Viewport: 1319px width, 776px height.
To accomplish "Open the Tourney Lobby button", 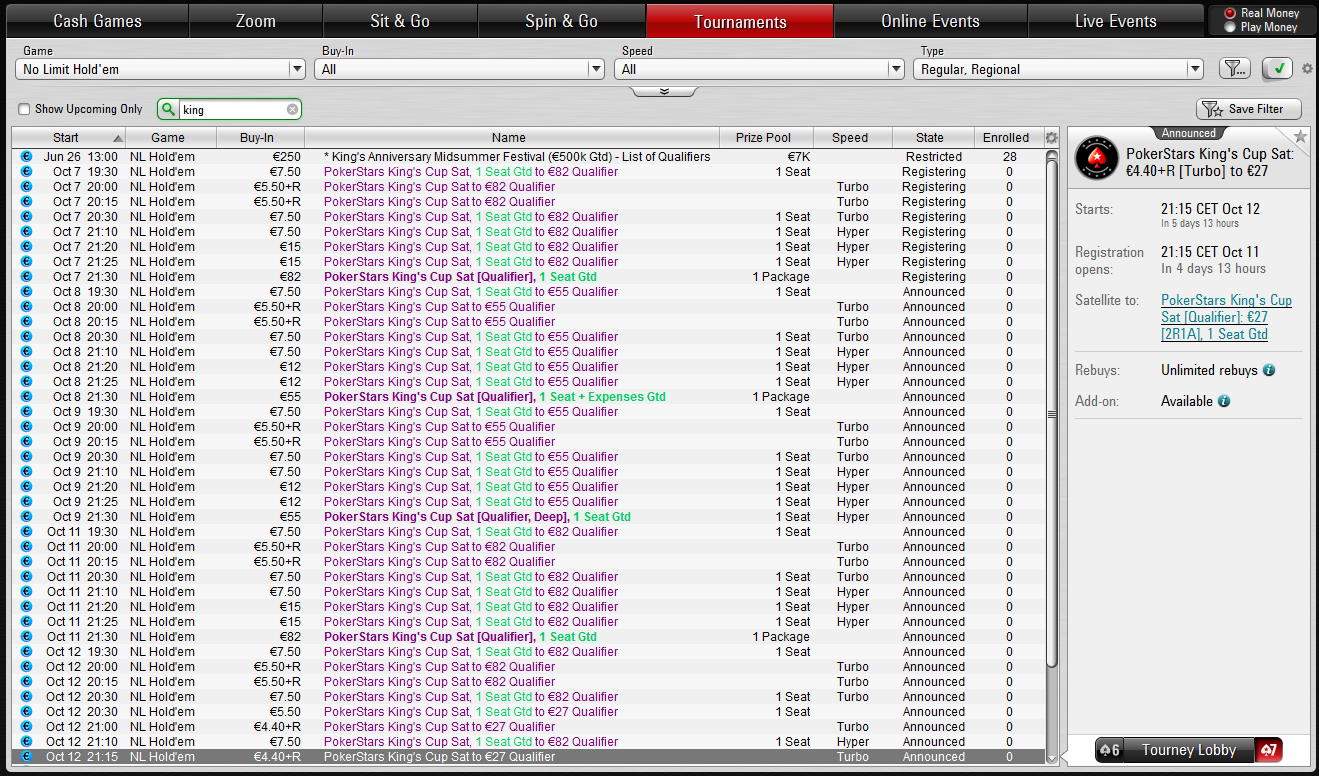I will tap(1188, 750).
